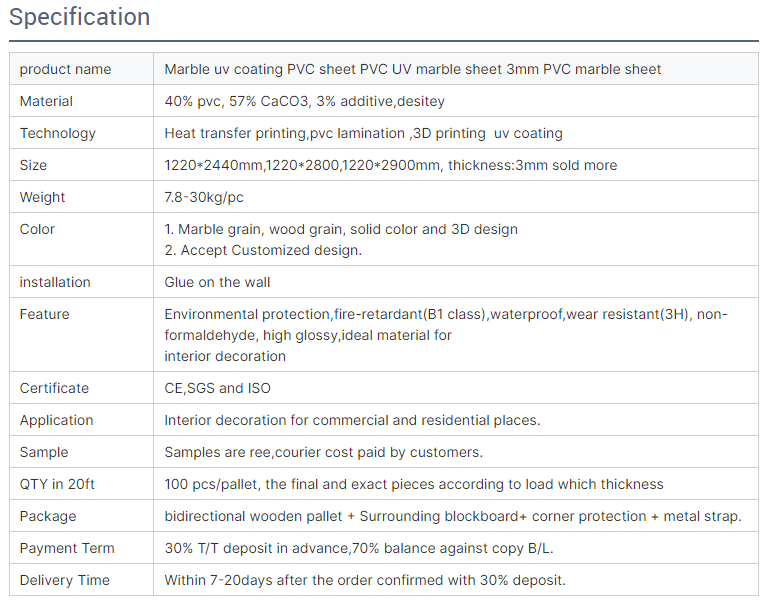Click the Size value starting with 1220*2440mm

[x=390, y=166]
